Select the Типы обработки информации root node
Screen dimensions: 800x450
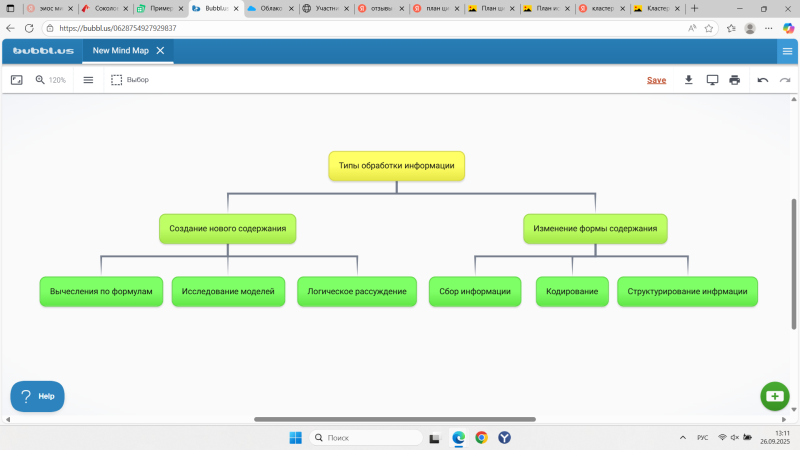tap(396, 166)
